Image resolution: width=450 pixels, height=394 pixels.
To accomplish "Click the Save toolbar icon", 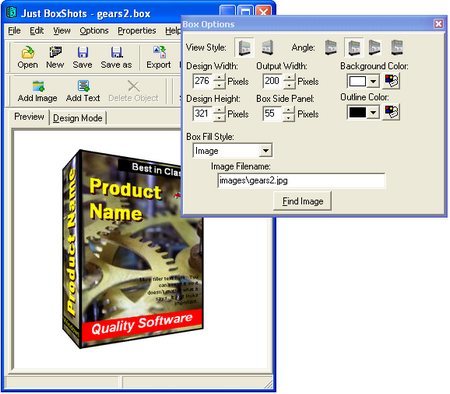I will (83, 52).
